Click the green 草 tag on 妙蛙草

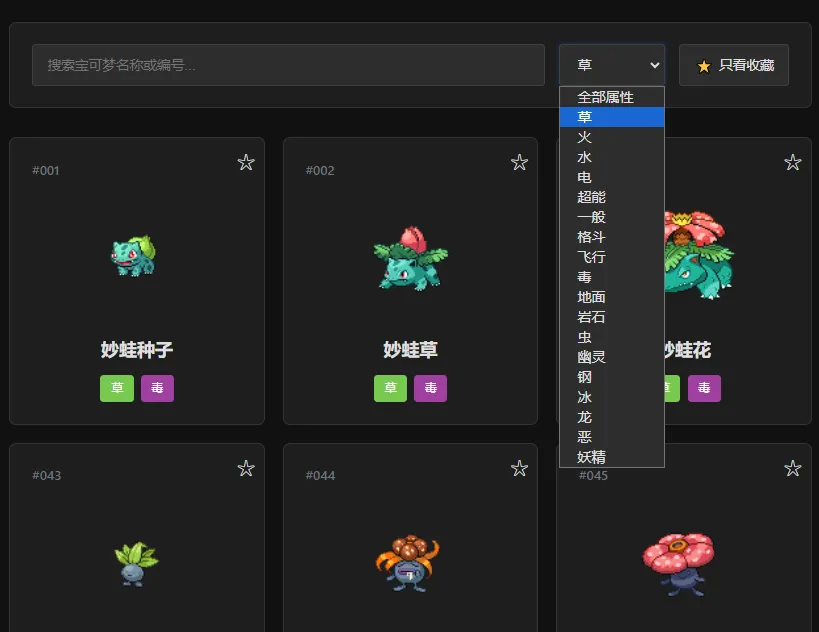pos(390,388)
